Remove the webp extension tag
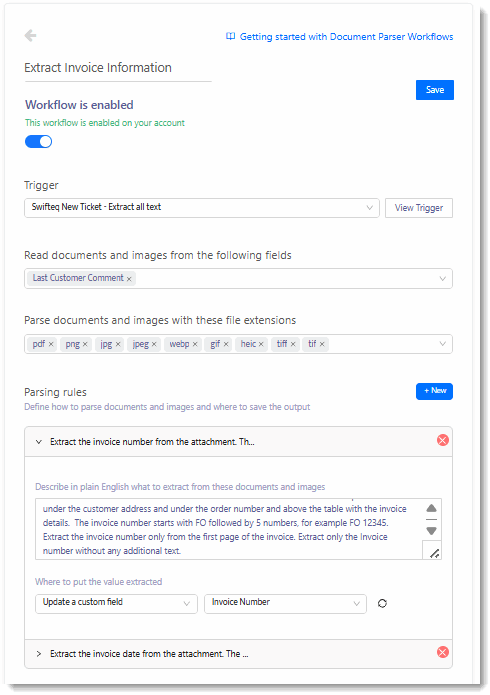This screenshot has width=490, height=695. pos(195,344)
